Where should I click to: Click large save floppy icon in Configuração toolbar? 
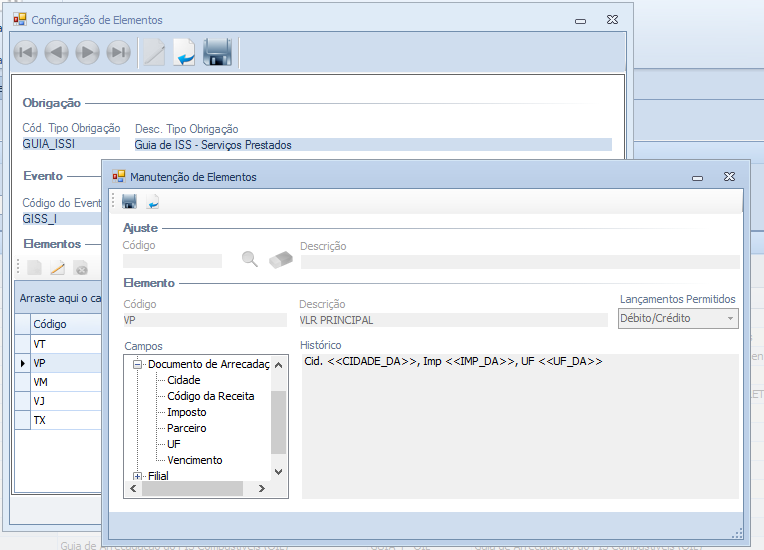click(217, 52)
